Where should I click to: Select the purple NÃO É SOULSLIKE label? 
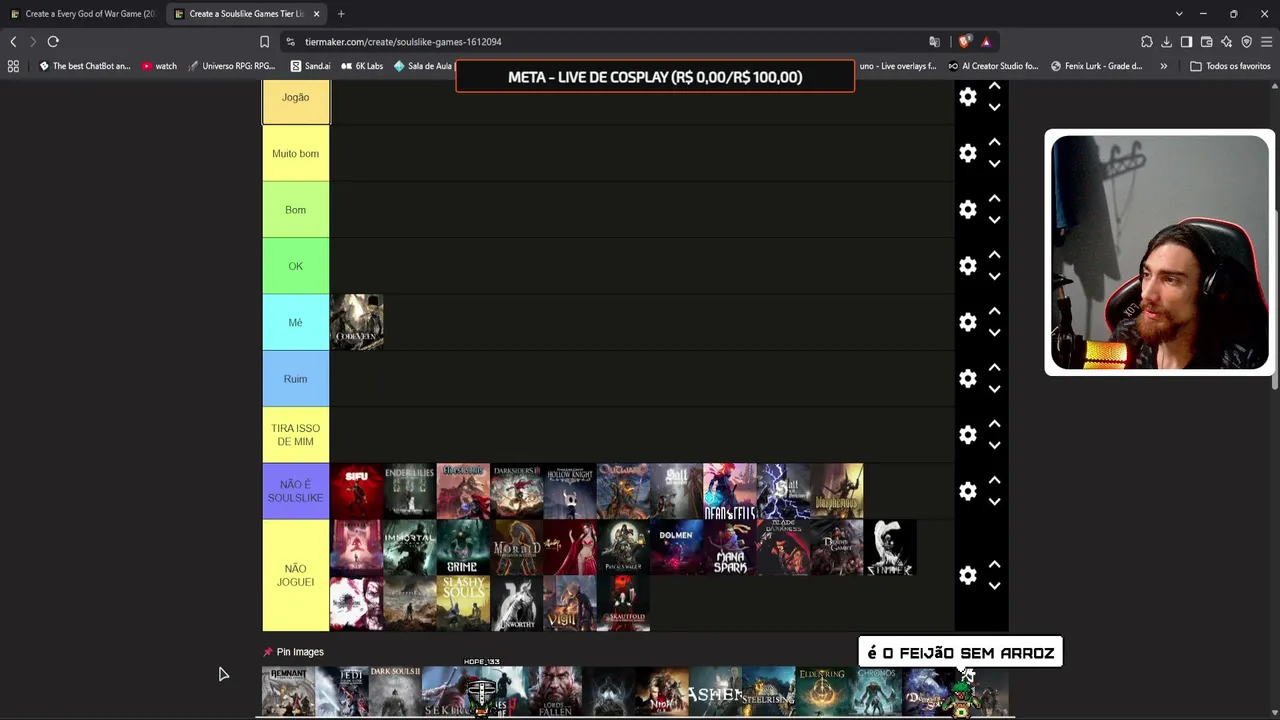click(296, 491)
